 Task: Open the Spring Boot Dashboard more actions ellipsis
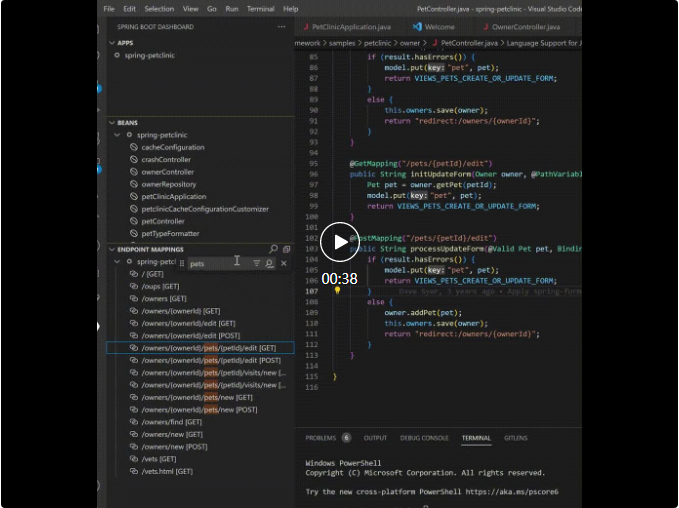point(281,27)
